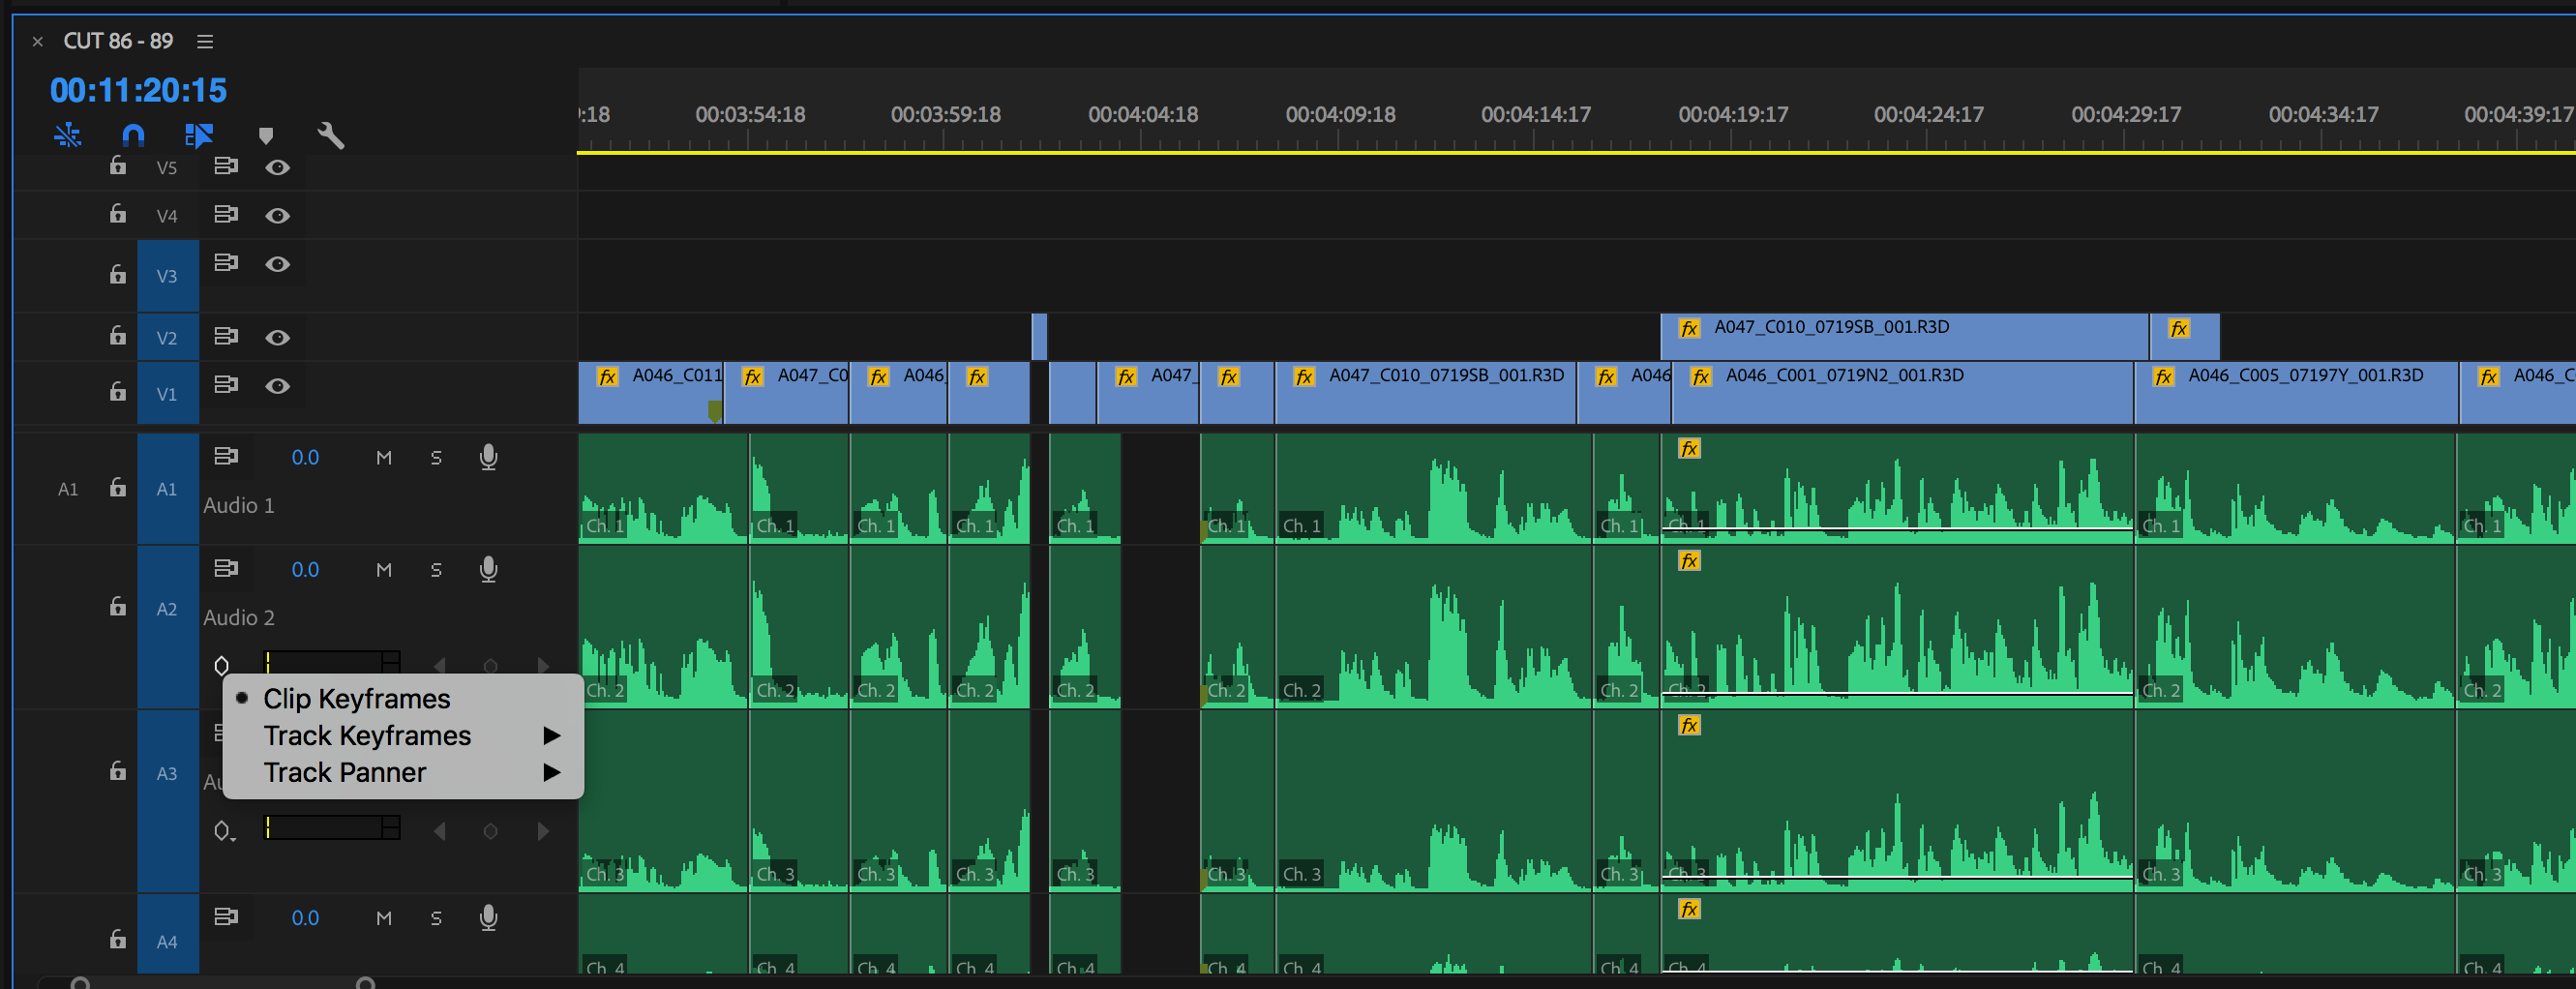The width and height of the screenshot is (2576, 989).
Task: Enable voice-over record on Audio 2
Action: click(488, 569)
